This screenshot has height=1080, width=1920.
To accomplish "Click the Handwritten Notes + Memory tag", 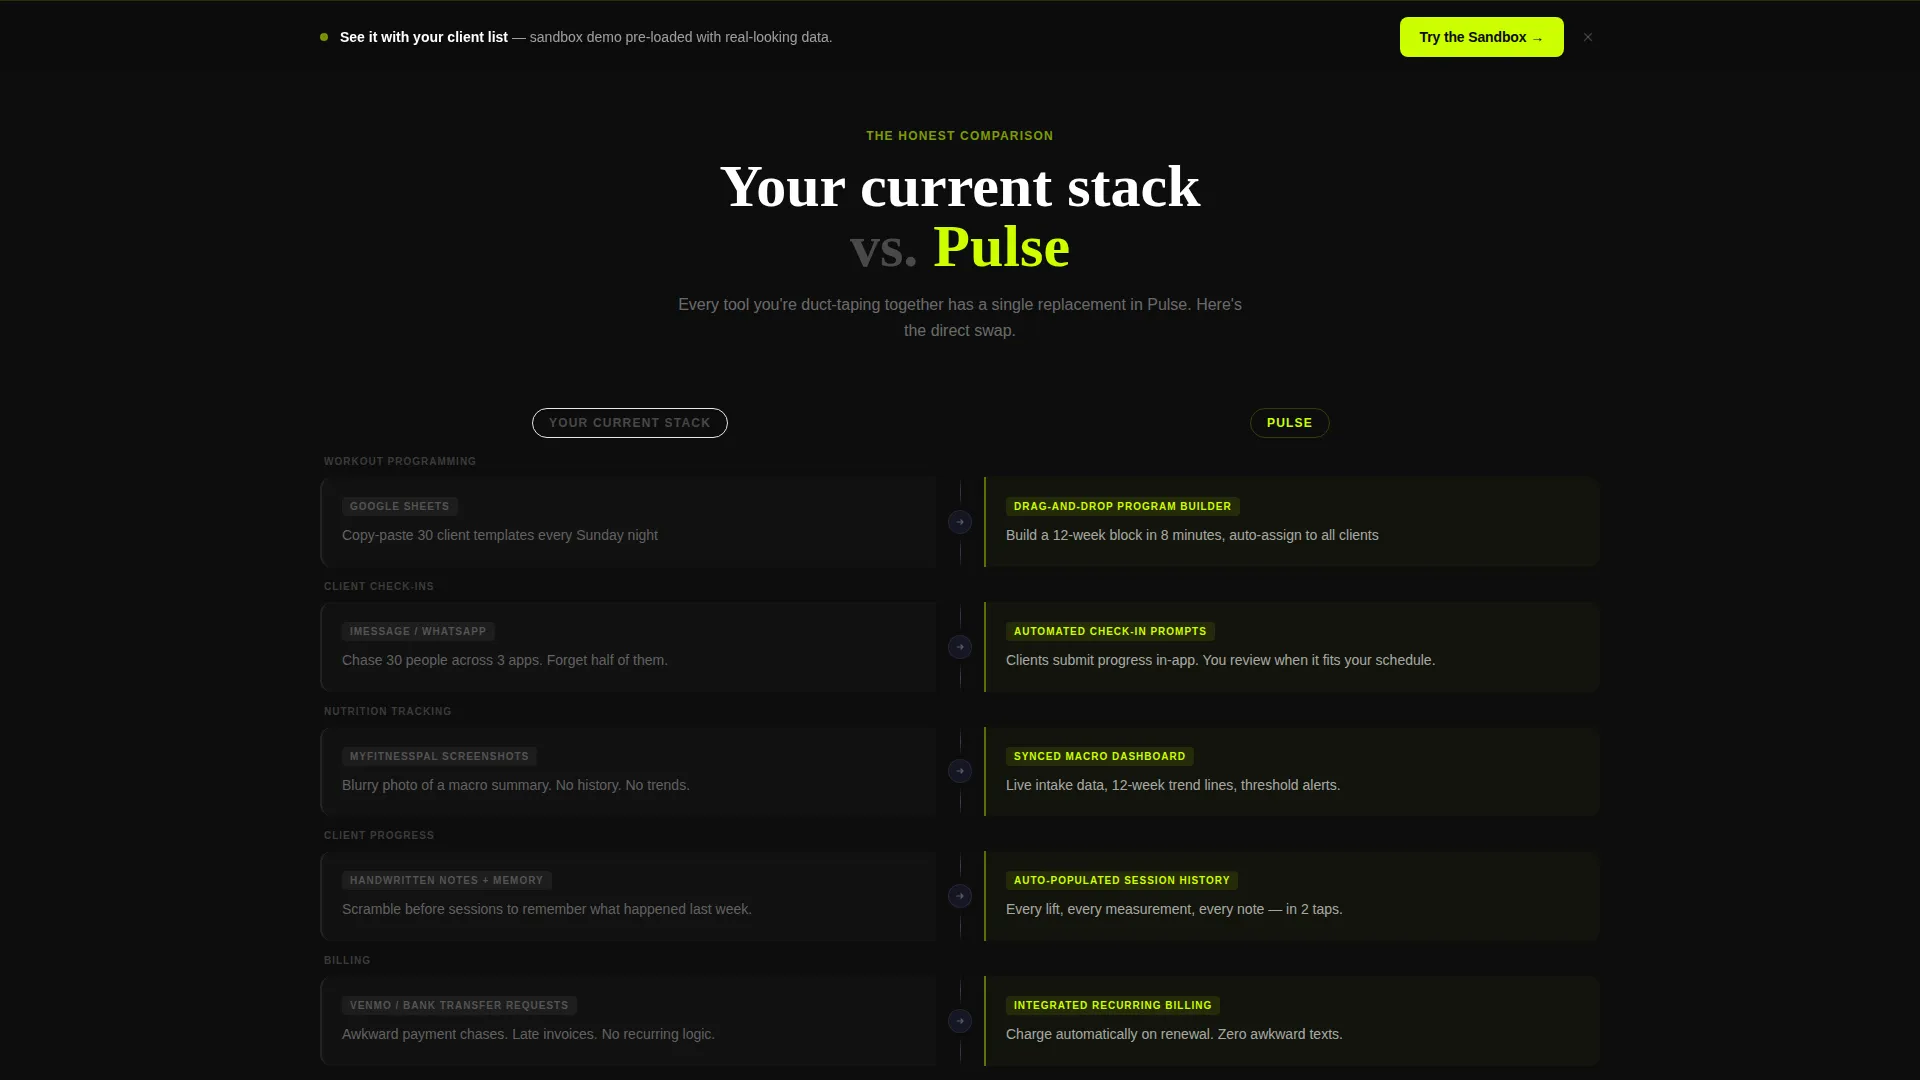I will pyautogui.click(x=447, y=881).
